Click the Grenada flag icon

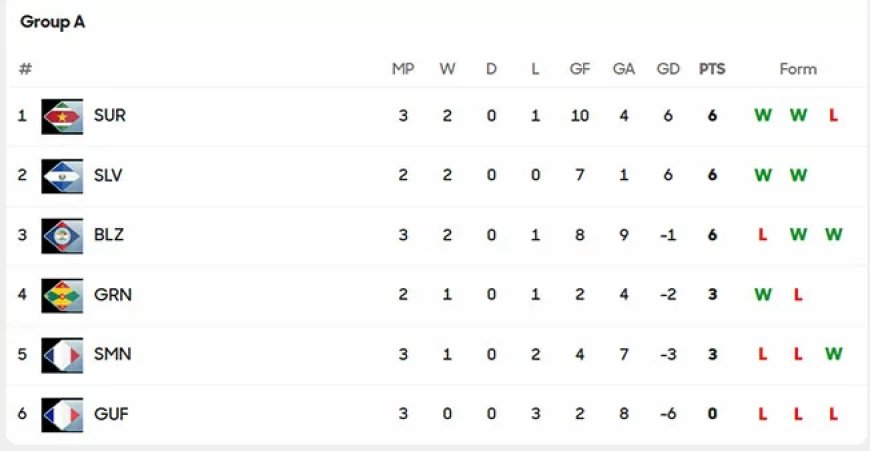pos(62,295)
